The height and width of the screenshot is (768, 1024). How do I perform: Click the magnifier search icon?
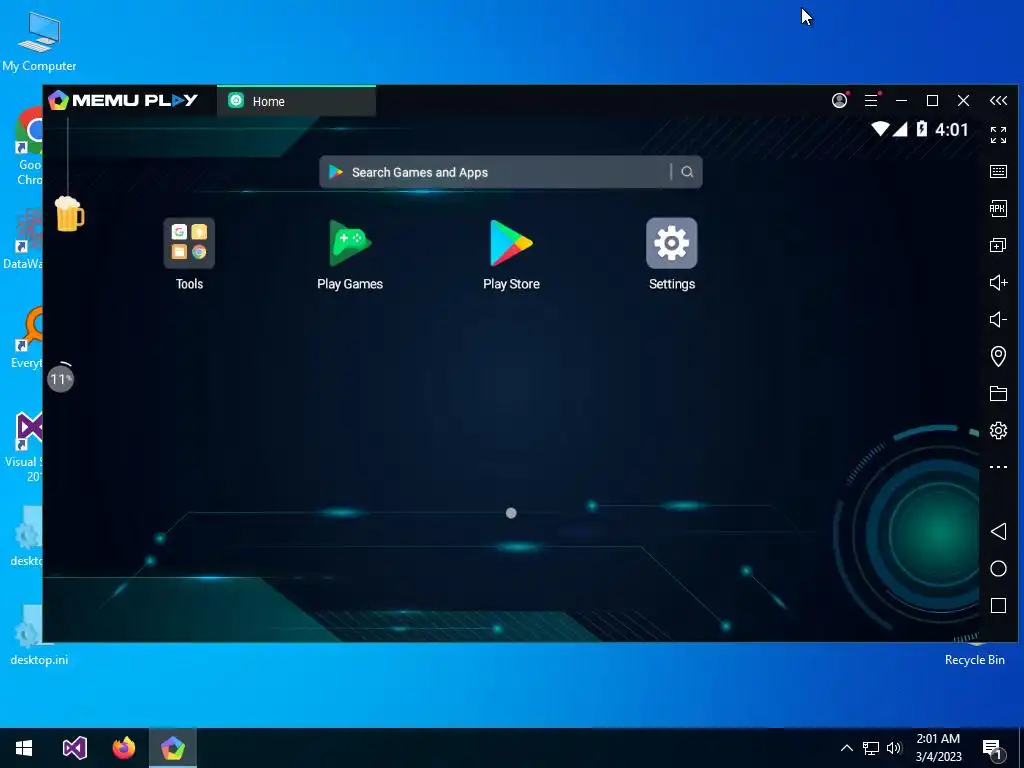[x=687, y=172]
